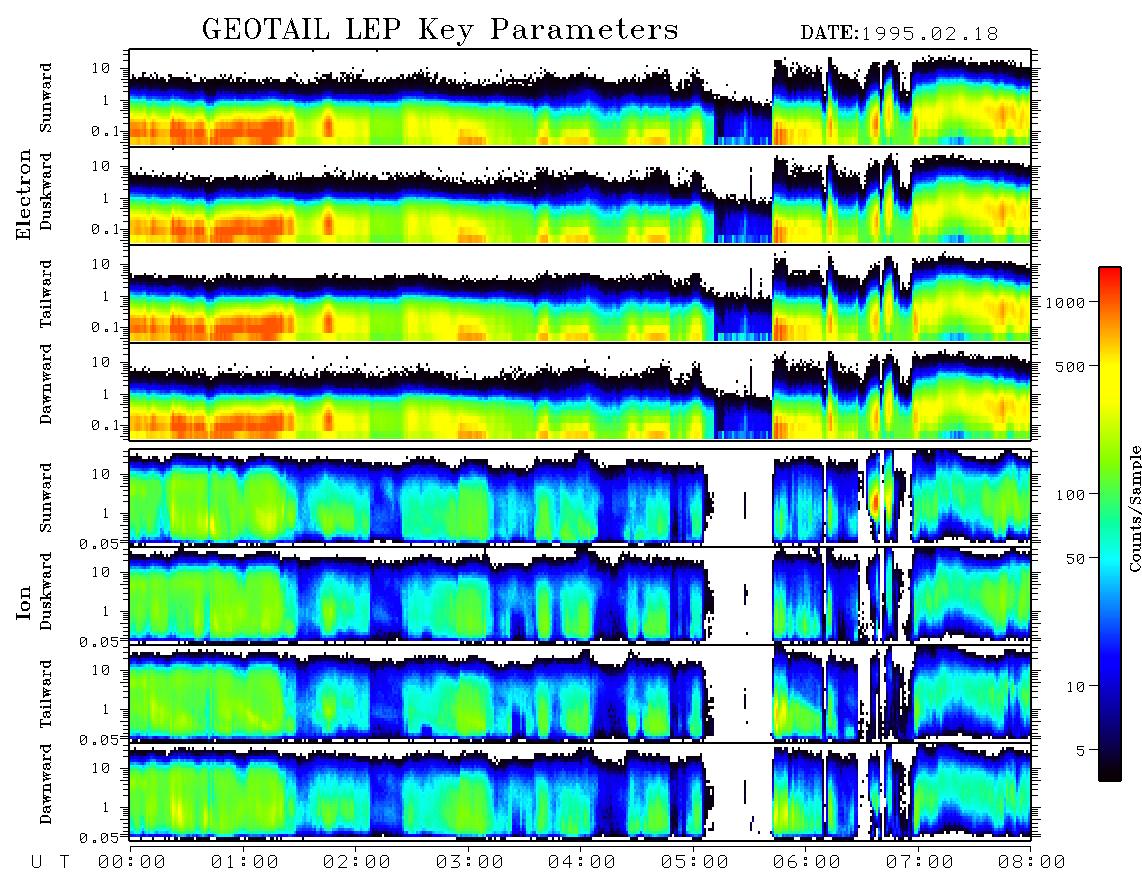Select the Ion Duskward panel label
The width and height of the screenshot is (1142, 880).
tap(46, 591)
